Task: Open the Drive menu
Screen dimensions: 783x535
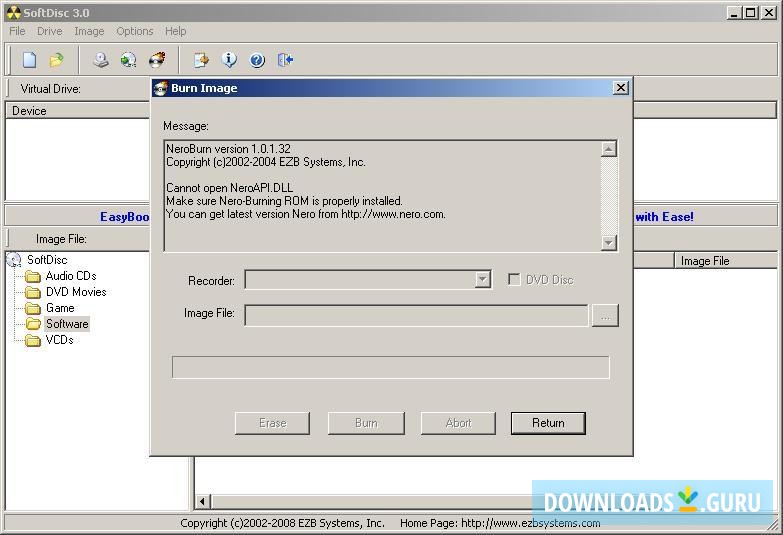Action: point(49,31)
